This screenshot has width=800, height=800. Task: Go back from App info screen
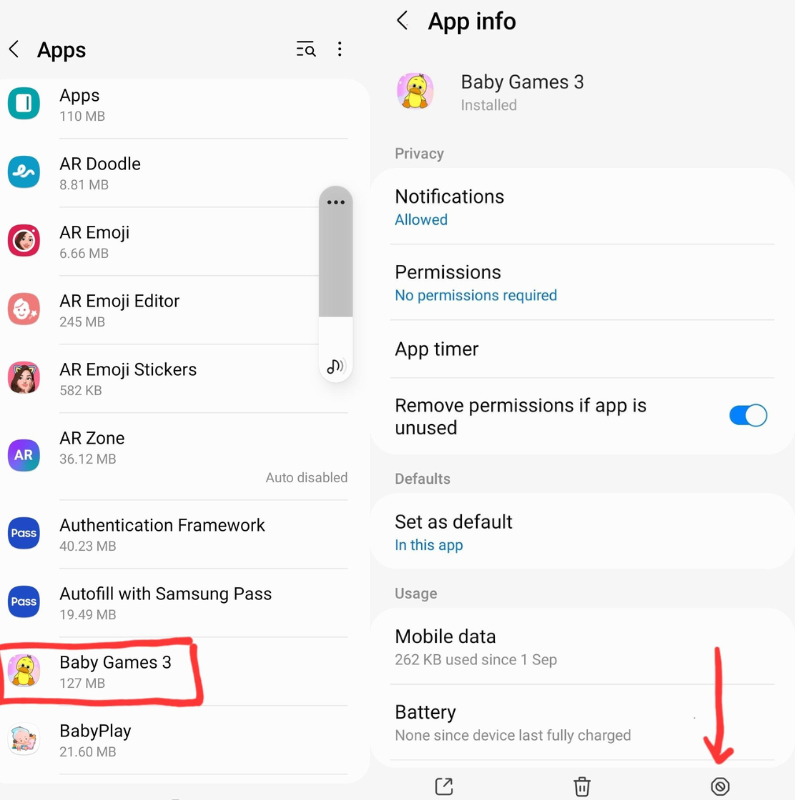tap(403, 21)
